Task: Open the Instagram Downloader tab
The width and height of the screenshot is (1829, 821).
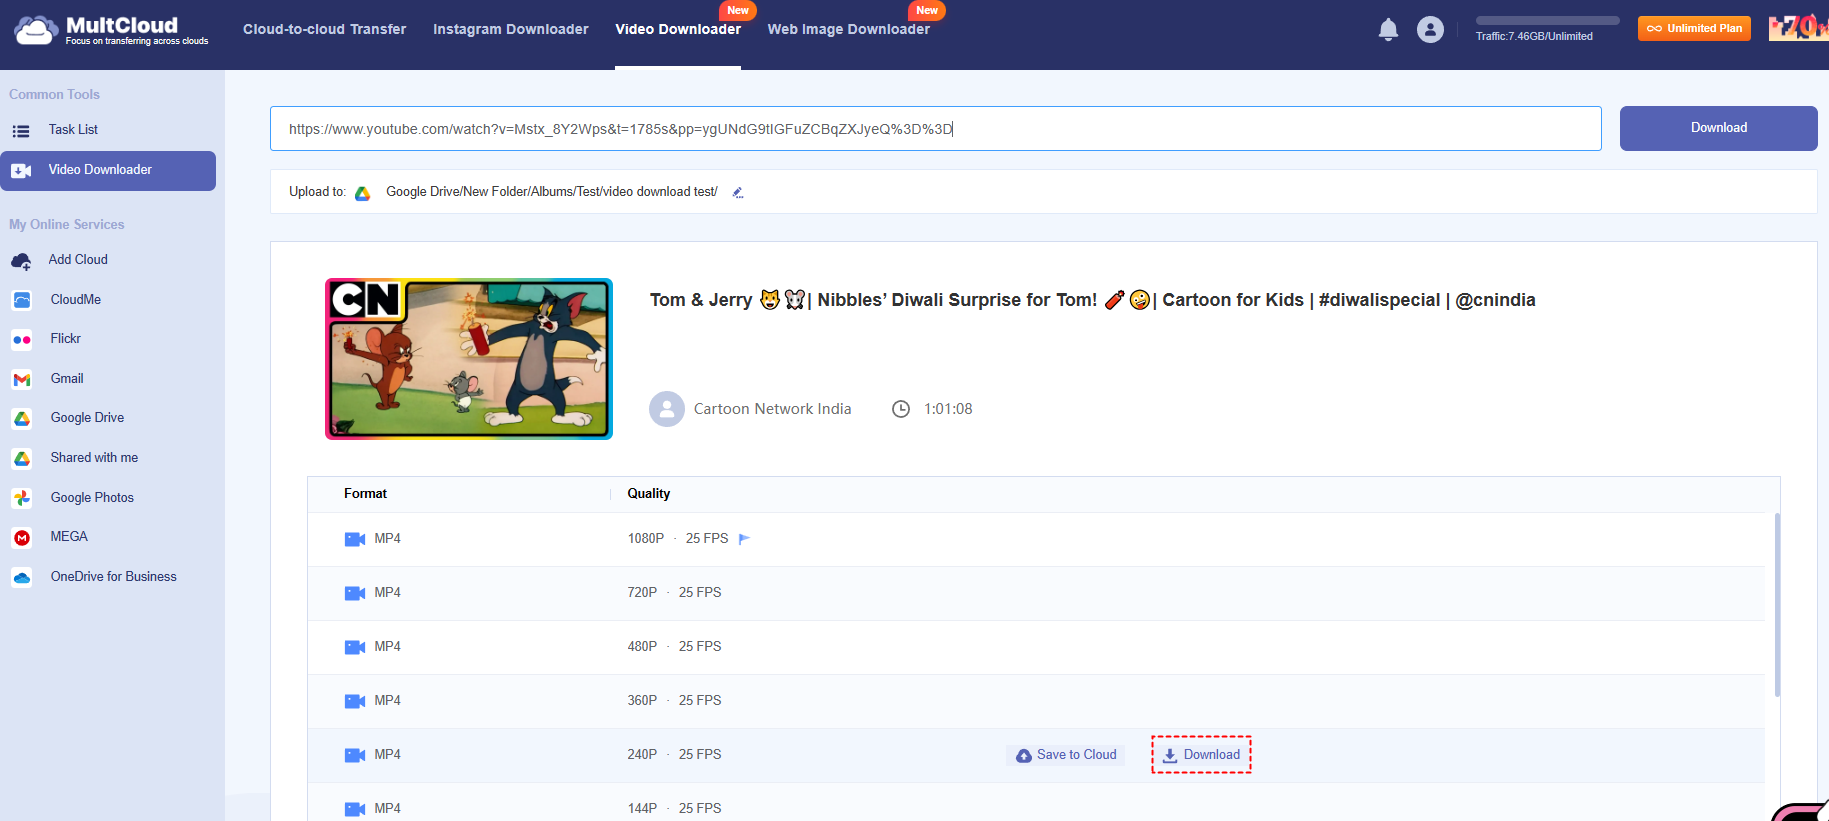Action: click(x=511, y=29)
